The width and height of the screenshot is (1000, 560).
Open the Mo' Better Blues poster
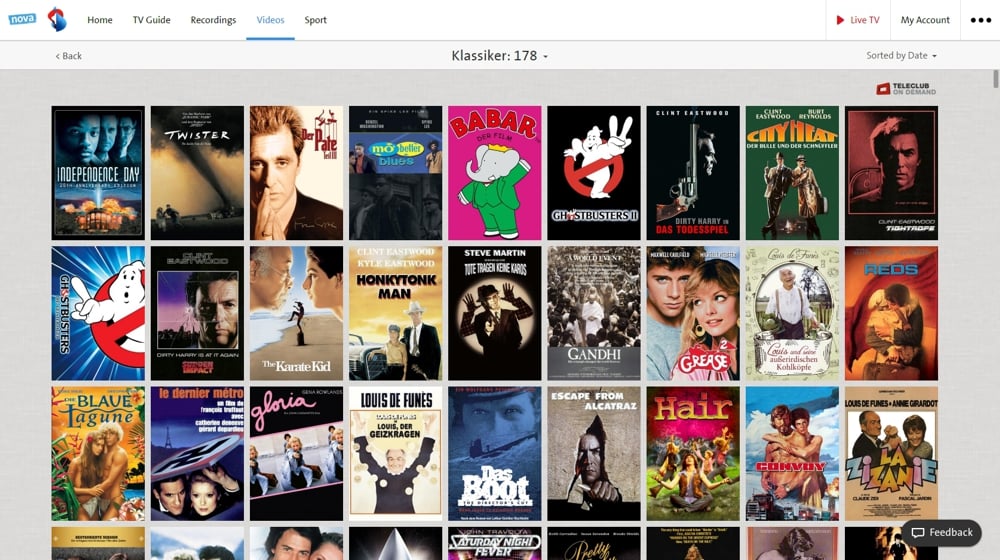pos(395,173)
